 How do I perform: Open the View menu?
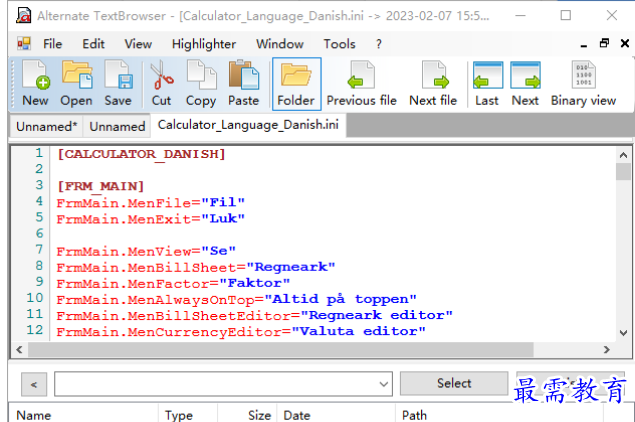pyautogui.click(x=138, y=44)
